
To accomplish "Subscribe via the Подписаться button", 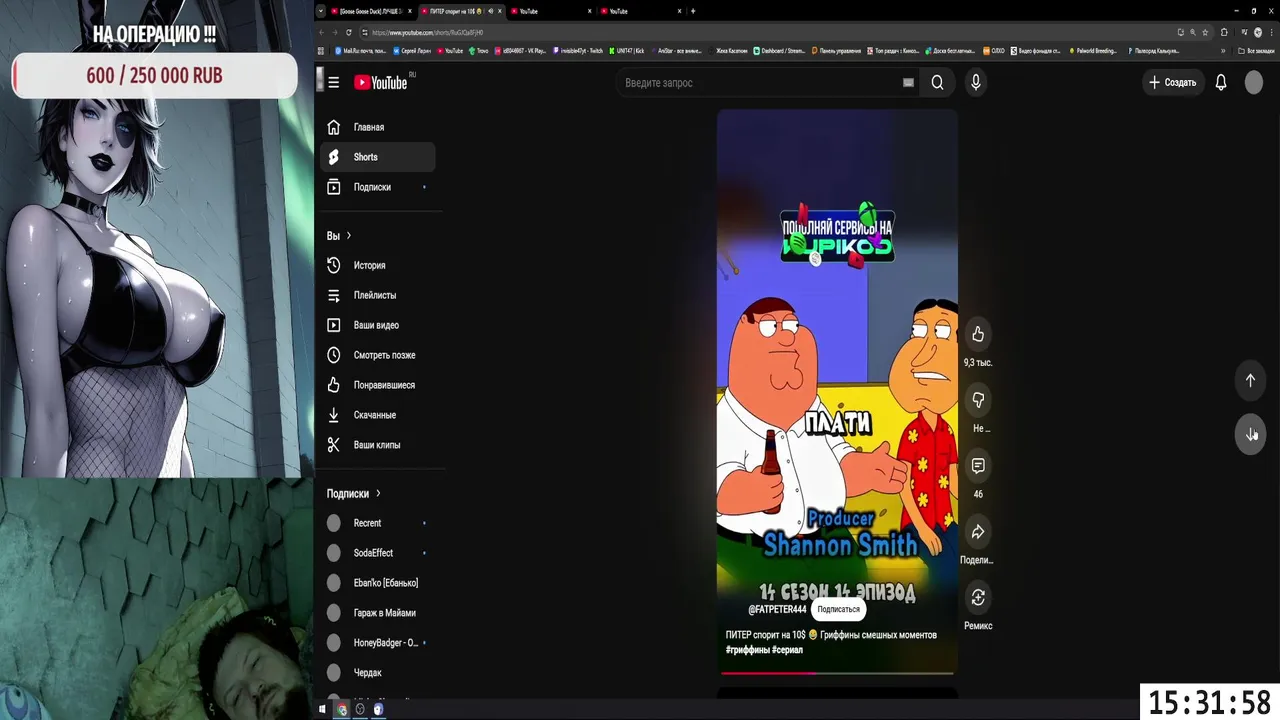I will (838, 609).
